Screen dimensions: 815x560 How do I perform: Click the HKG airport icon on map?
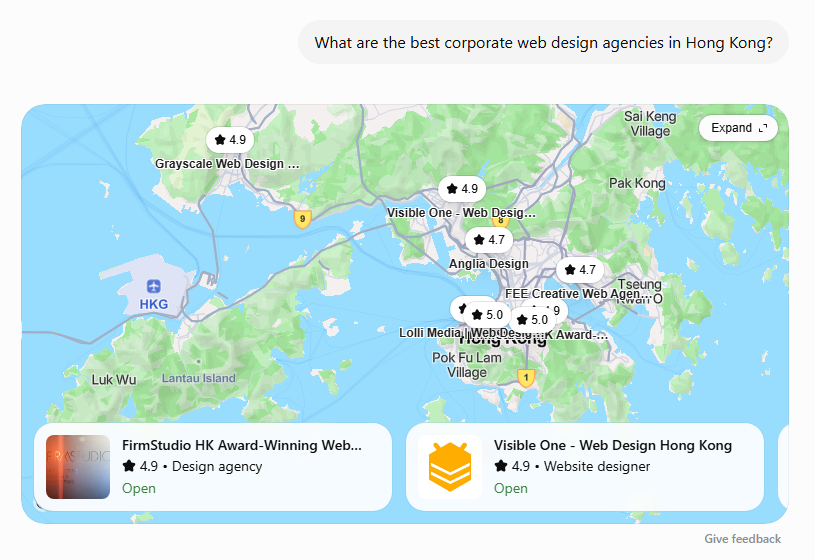coord(153,286)
